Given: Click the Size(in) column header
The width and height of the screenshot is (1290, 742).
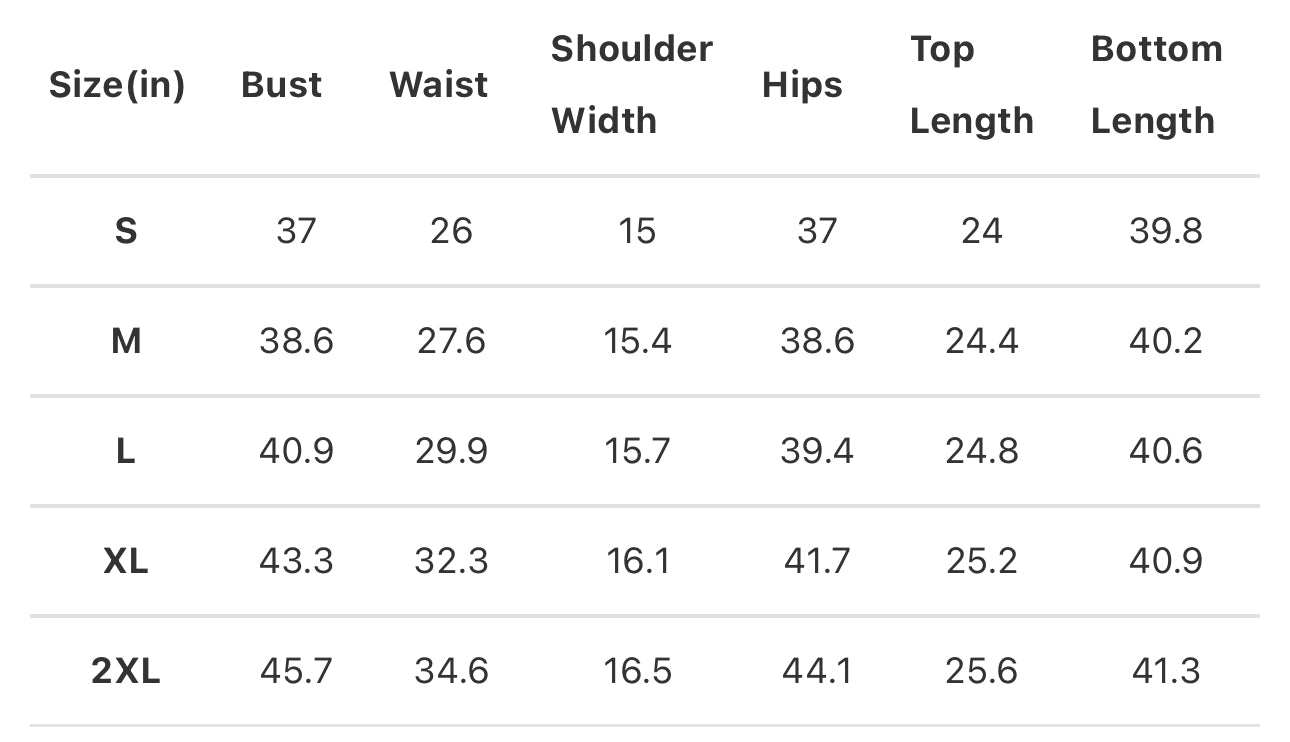Looking at the screenshot, I should [117, 85].
